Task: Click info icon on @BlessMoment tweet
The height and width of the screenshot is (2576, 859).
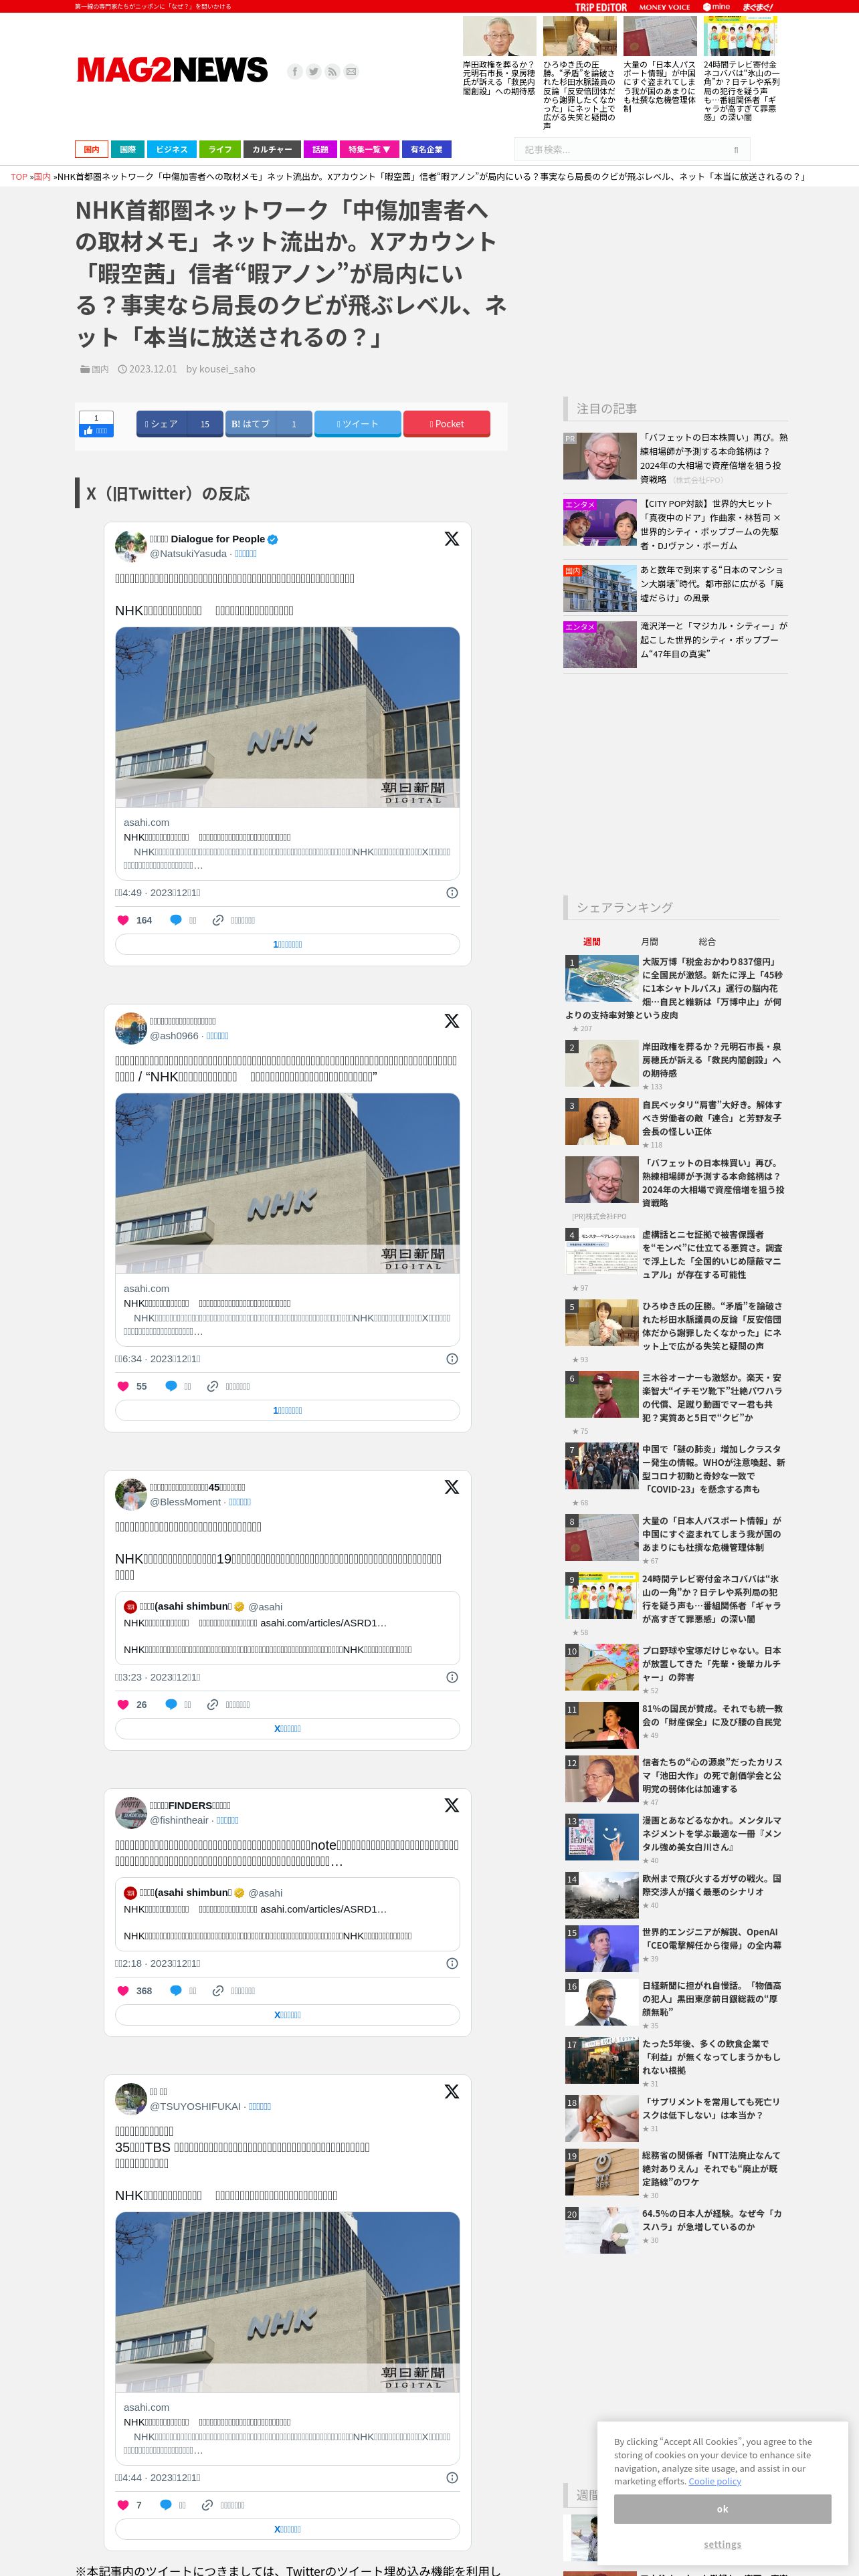Action: coord(452,1676)
